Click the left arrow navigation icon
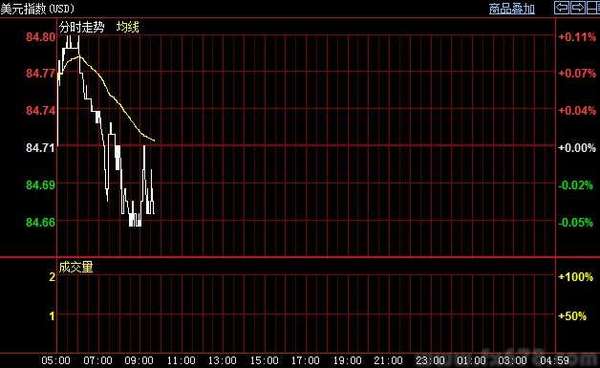This screenshot has width=600, height=368. tap(561, 8)
